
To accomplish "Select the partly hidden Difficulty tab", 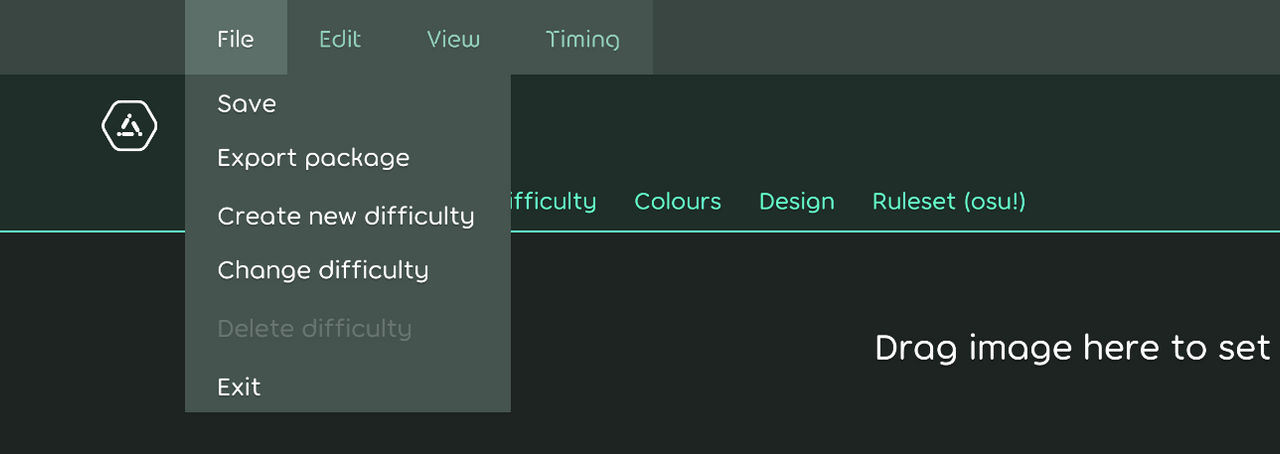I will (x=554, y=201).
